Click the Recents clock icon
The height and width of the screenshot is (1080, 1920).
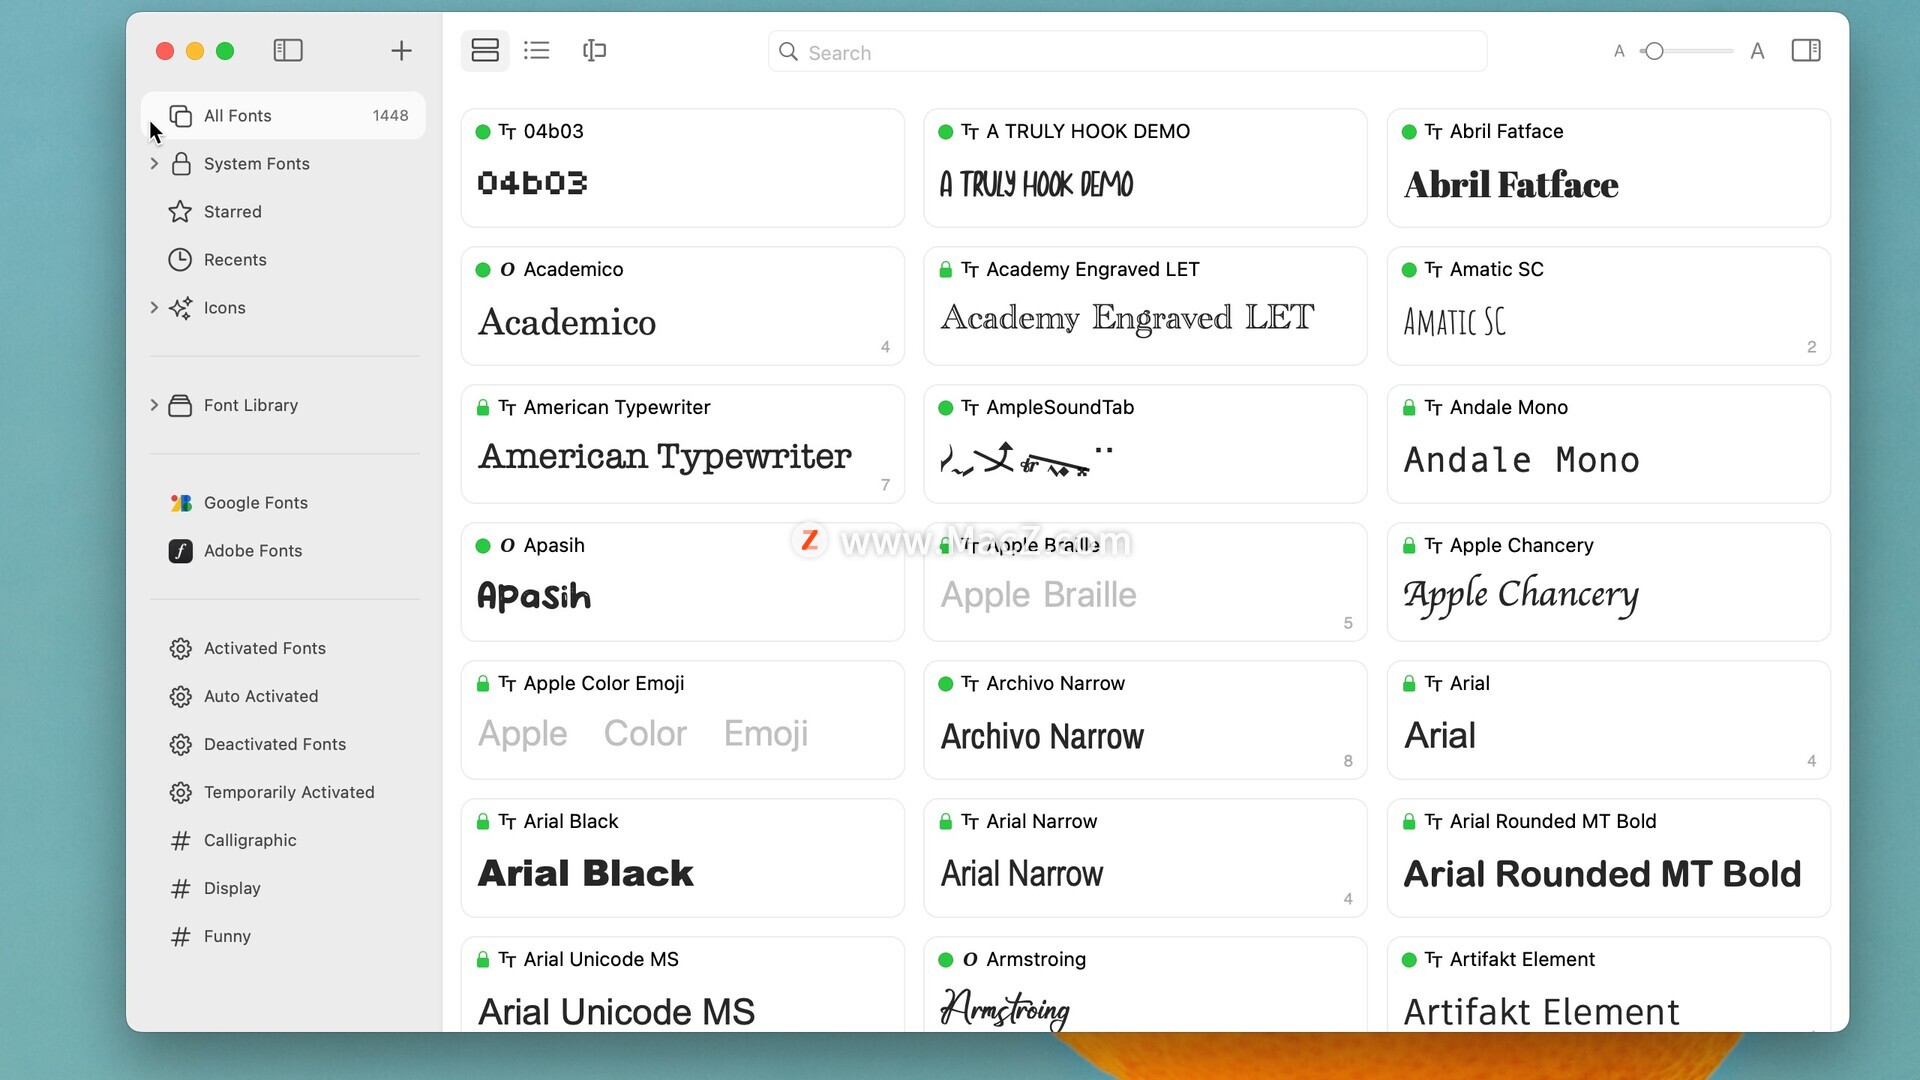pyautogui.click(x=180, y=260)
